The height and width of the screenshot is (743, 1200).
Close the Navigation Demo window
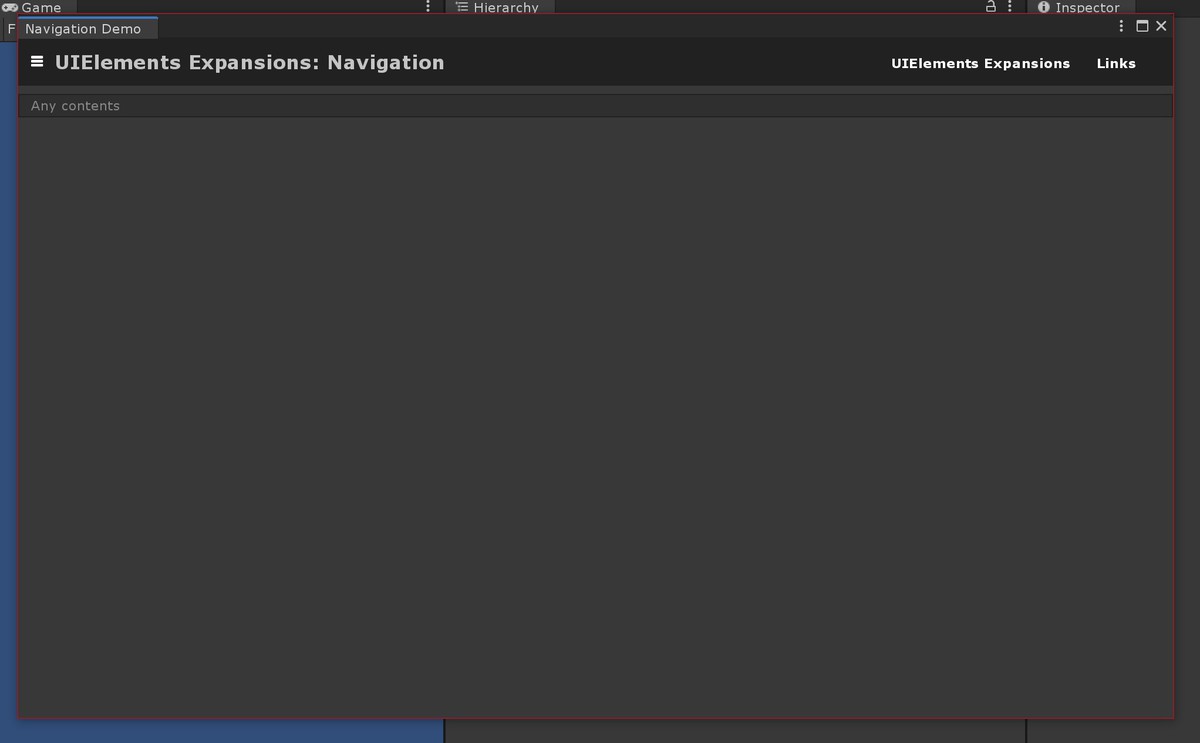pos(1161,26)
